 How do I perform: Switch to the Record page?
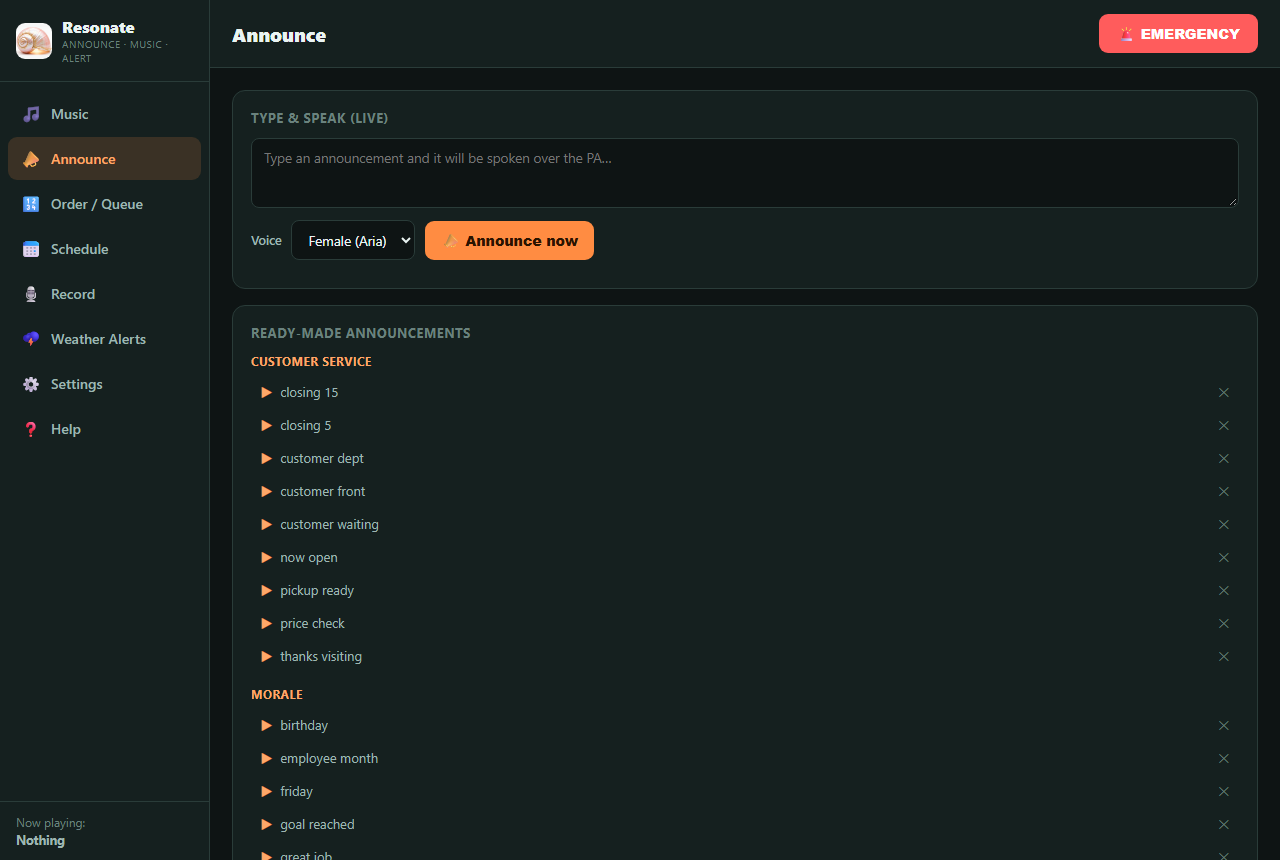coord(104,294)
